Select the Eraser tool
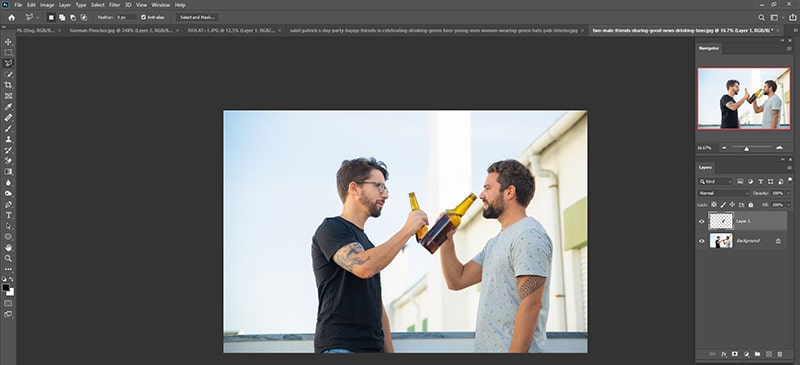Screen dimensions: 800x365 pyautogui.click(x=8, y=161)
